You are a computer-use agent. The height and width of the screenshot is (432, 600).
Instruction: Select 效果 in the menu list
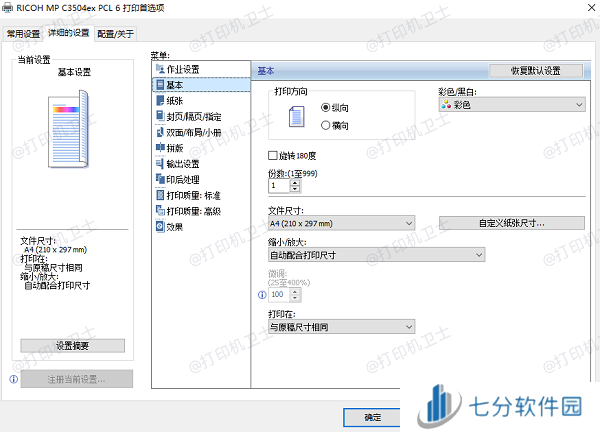point(201,227)
